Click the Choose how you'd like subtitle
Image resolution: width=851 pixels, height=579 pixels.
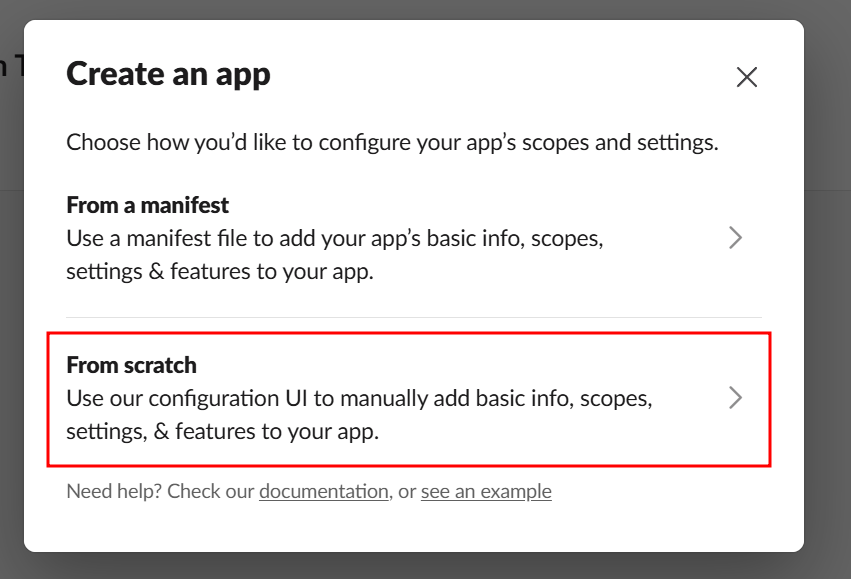pos(392,142)
